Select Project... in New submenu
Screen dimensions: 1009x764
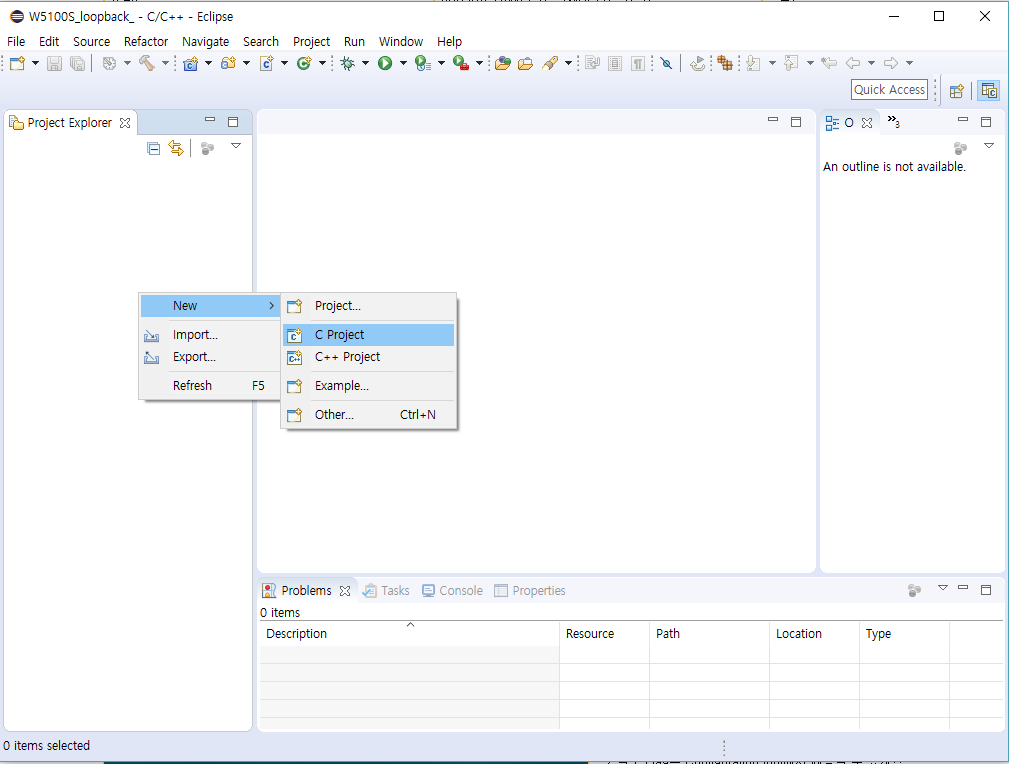pos(369,306)
